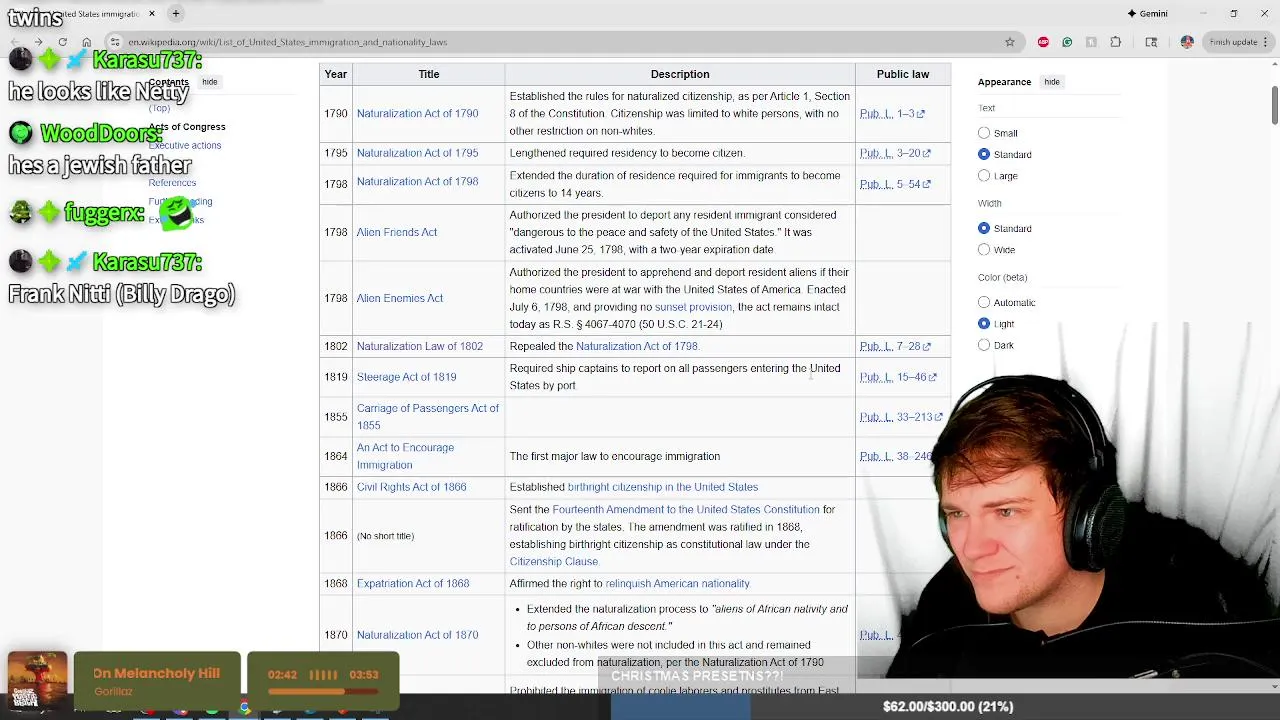
Task: Select Small text size
Action: [984, 133]
